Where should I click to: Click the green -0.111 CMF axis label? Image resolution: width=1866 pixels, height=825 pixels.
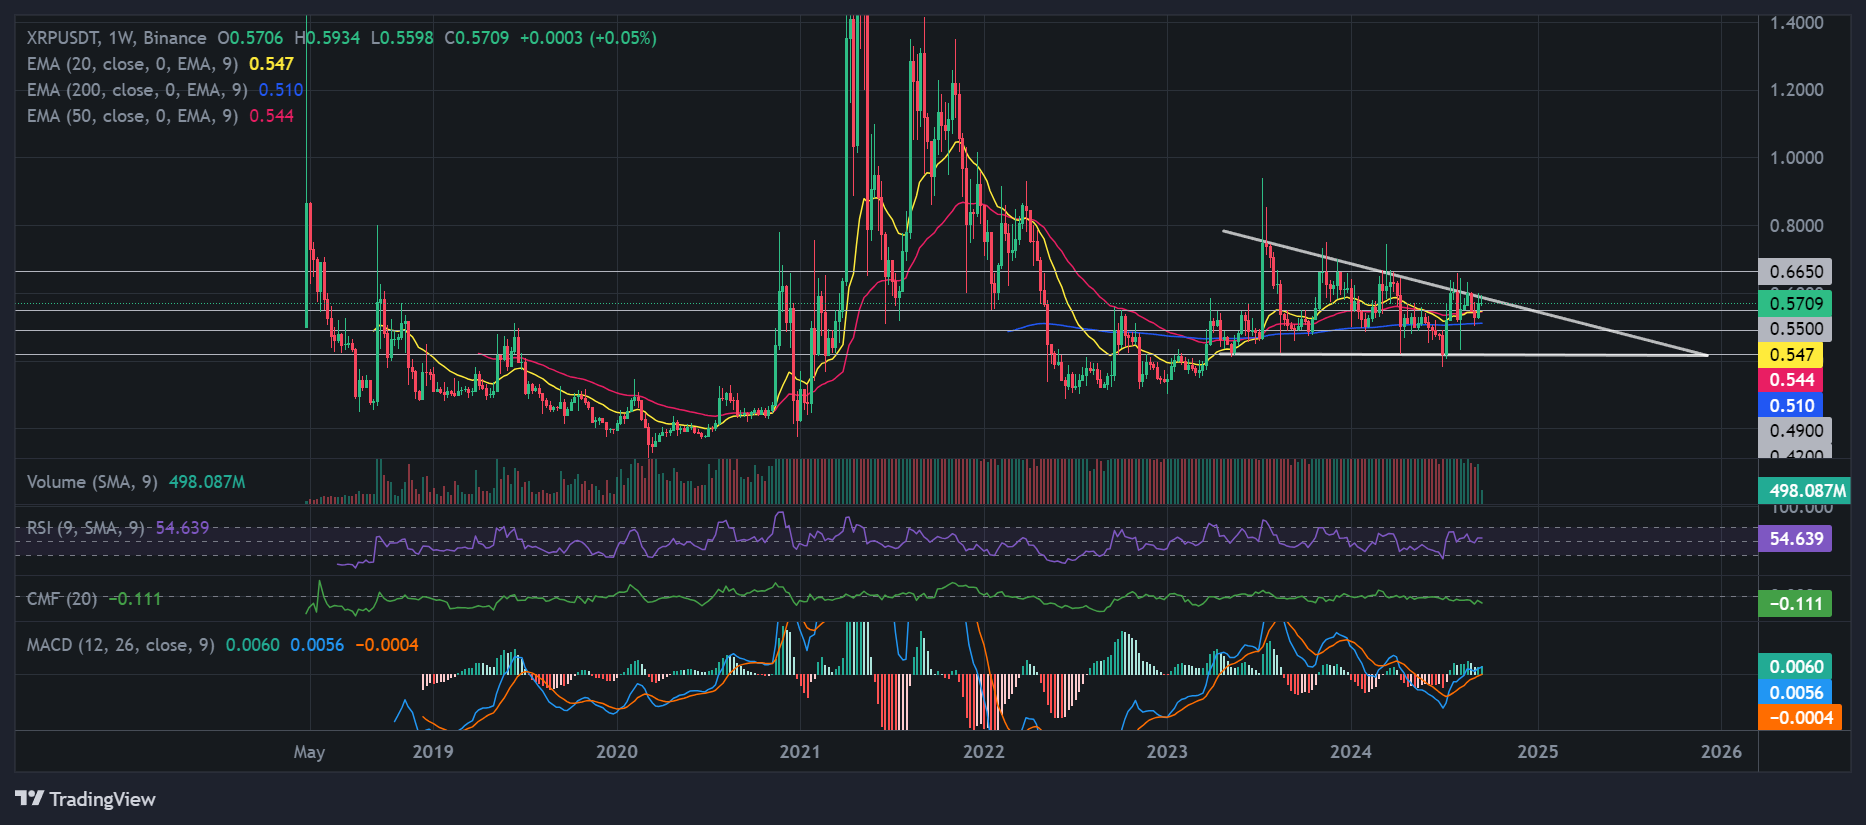[x=1797, y=604]
